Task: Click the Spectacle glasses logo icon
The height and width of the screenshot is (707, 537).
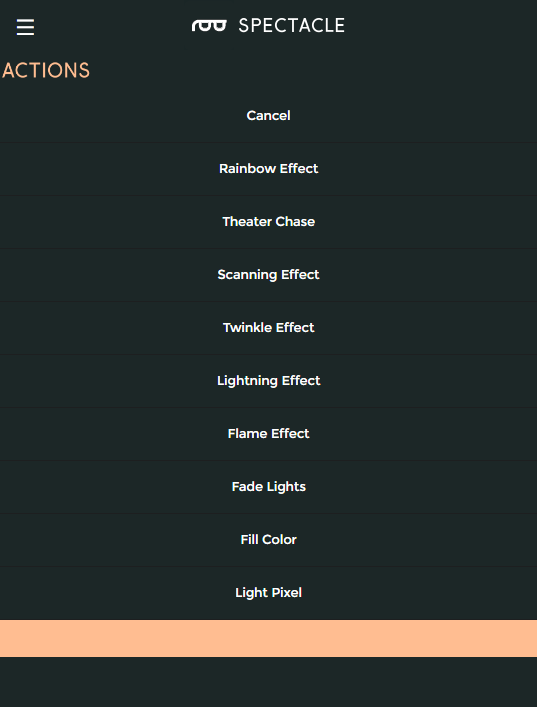Action: (209, 26)
